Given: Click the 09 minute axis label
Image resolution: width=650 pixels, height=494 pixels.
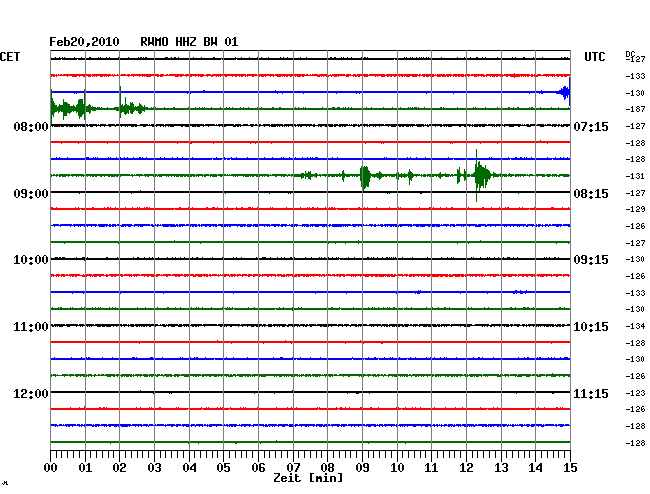Looking at the screenshot, I should click(x=362, y=468).
